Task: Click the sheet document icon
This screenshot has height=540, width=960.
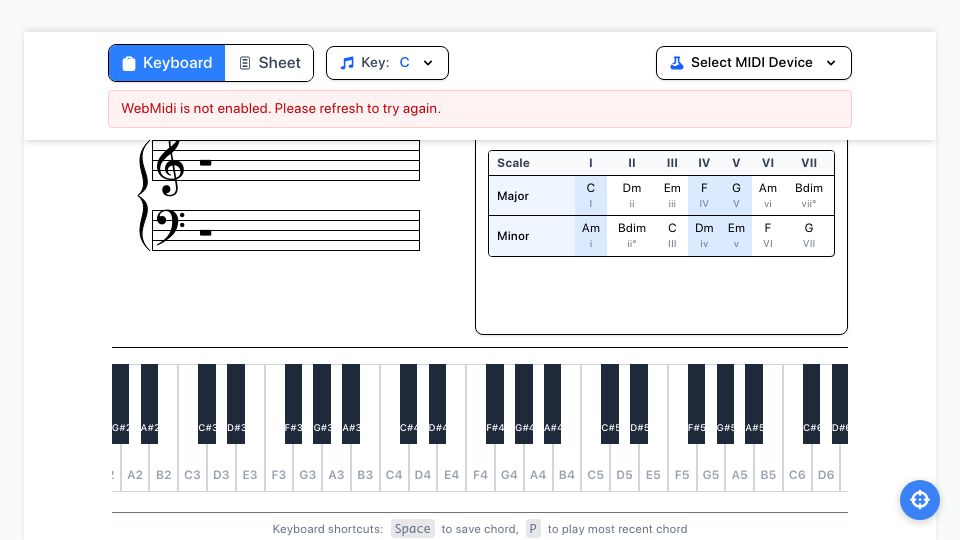Action: pyautogui.click(x=244, y=63)
